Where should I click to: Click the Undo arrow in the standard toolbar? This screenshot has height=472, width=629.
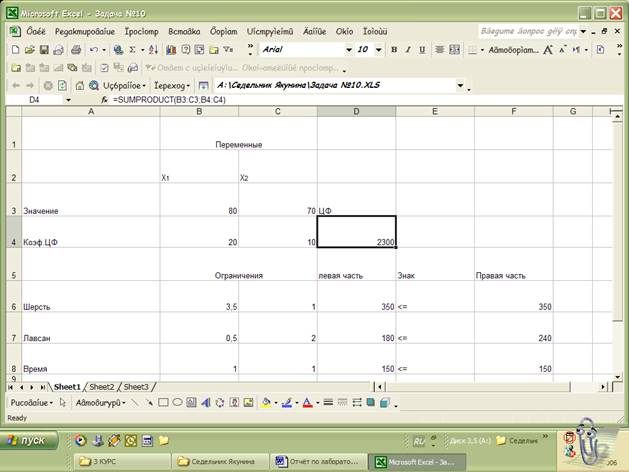93,49
